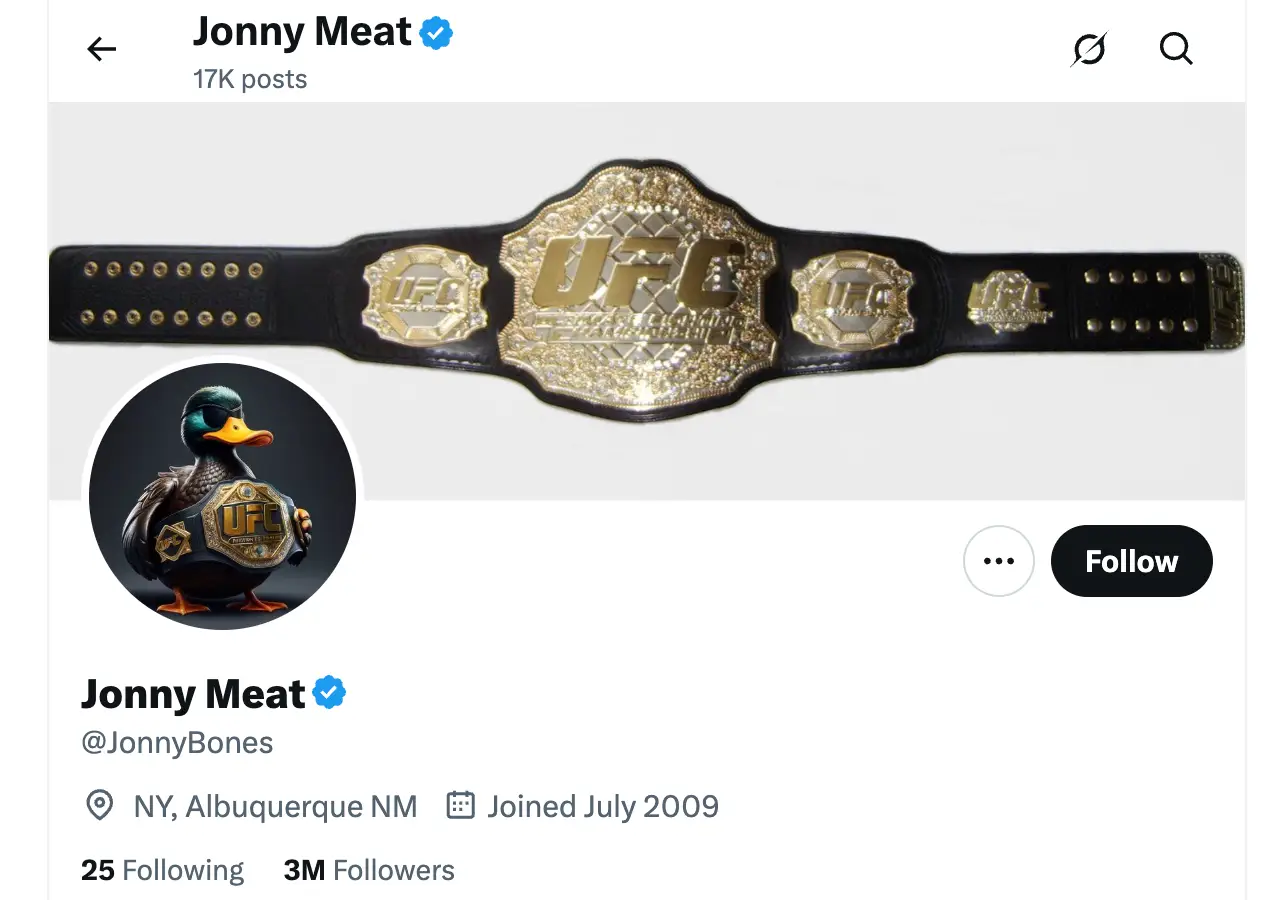
Task: Open the 3M Followers list
Action: pyautogui.click(x=369, y=869)
